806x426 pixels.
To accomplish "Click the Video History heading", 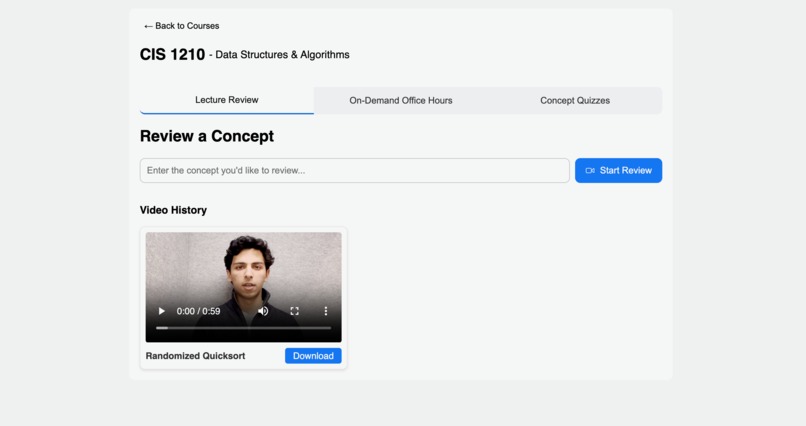I will click(173, 210).
